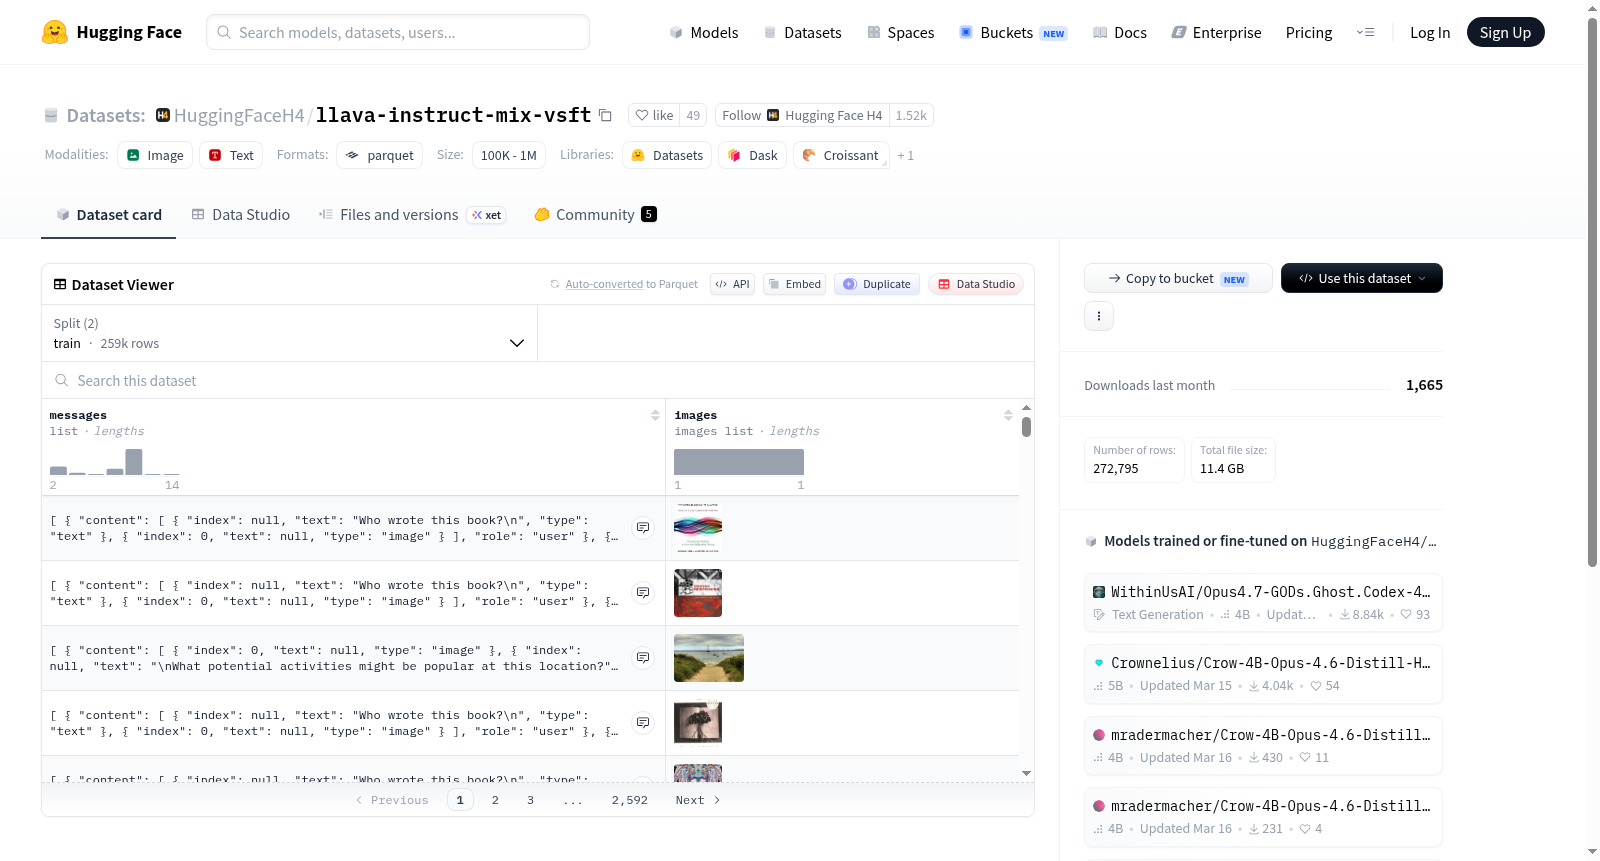Viewport: 1600px width, 861px height.
Task: Like the dataset using the heart button
Action: click(x=655, y=115)
